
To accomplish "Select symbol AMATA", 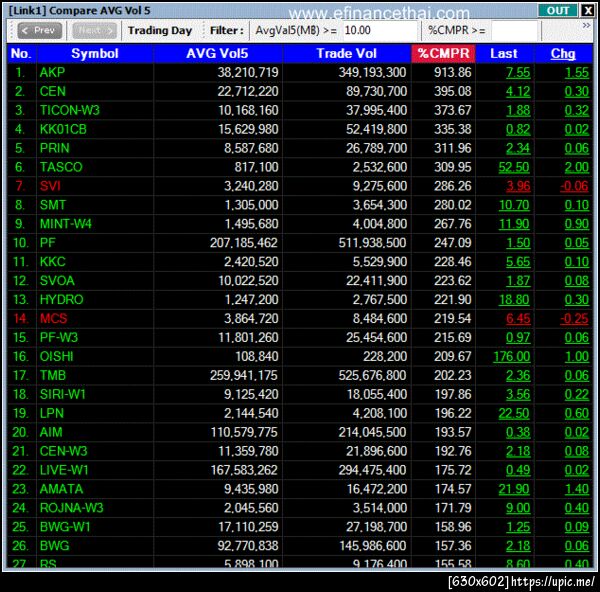I will (62, 489).
